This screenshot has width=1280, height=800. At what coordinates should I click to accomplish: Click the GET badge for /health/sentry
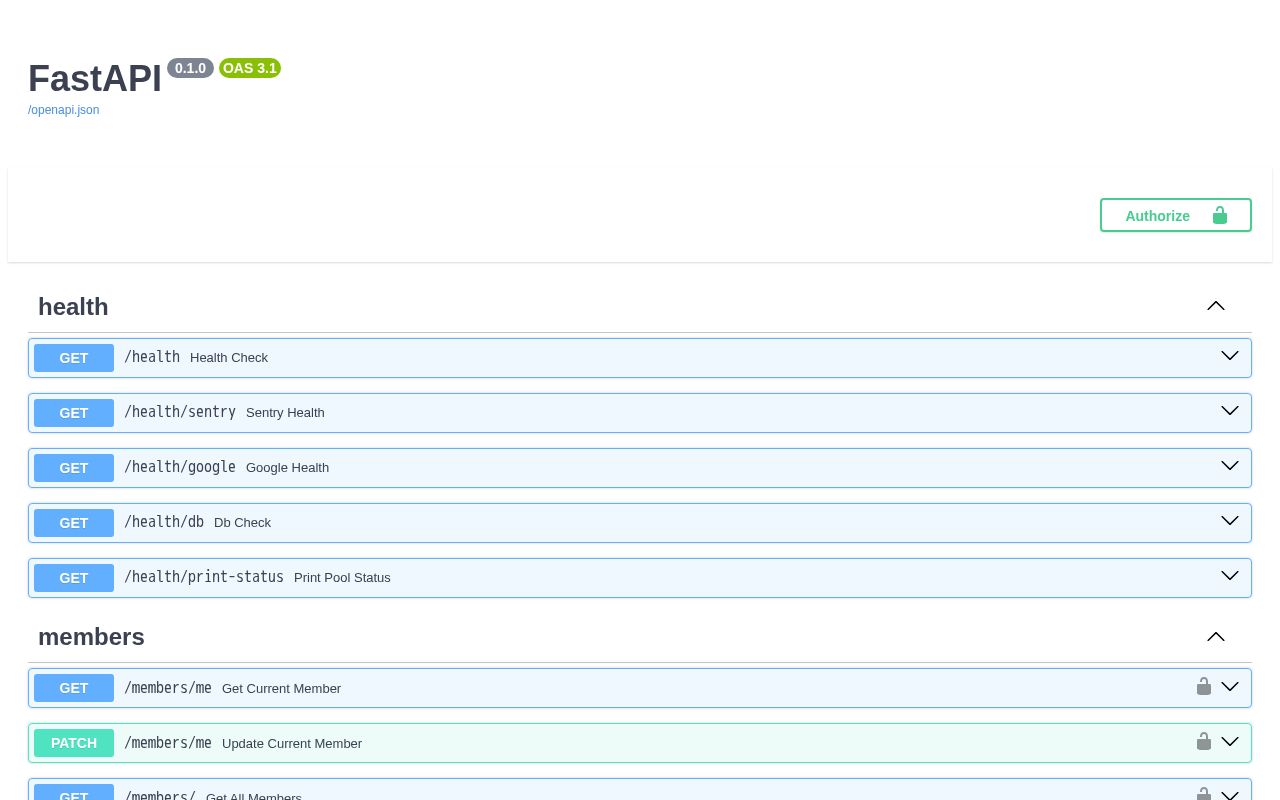[x=74, y=413]
